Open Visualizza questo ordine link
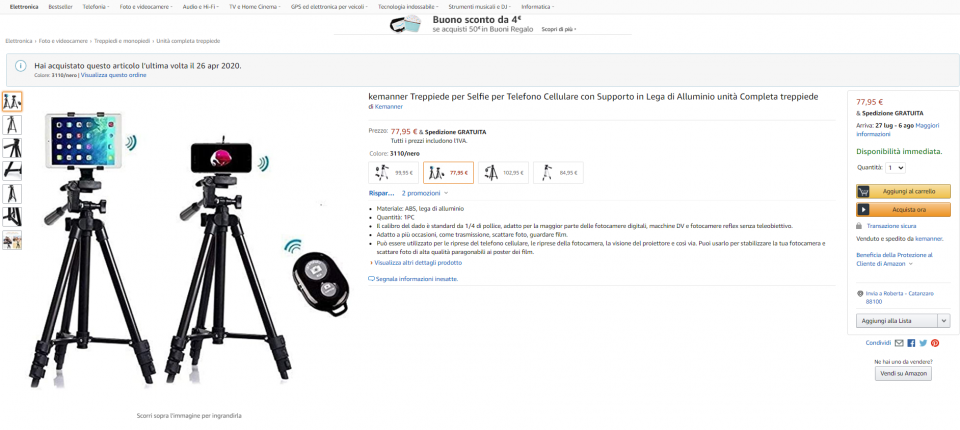 [x=113, y=75]
